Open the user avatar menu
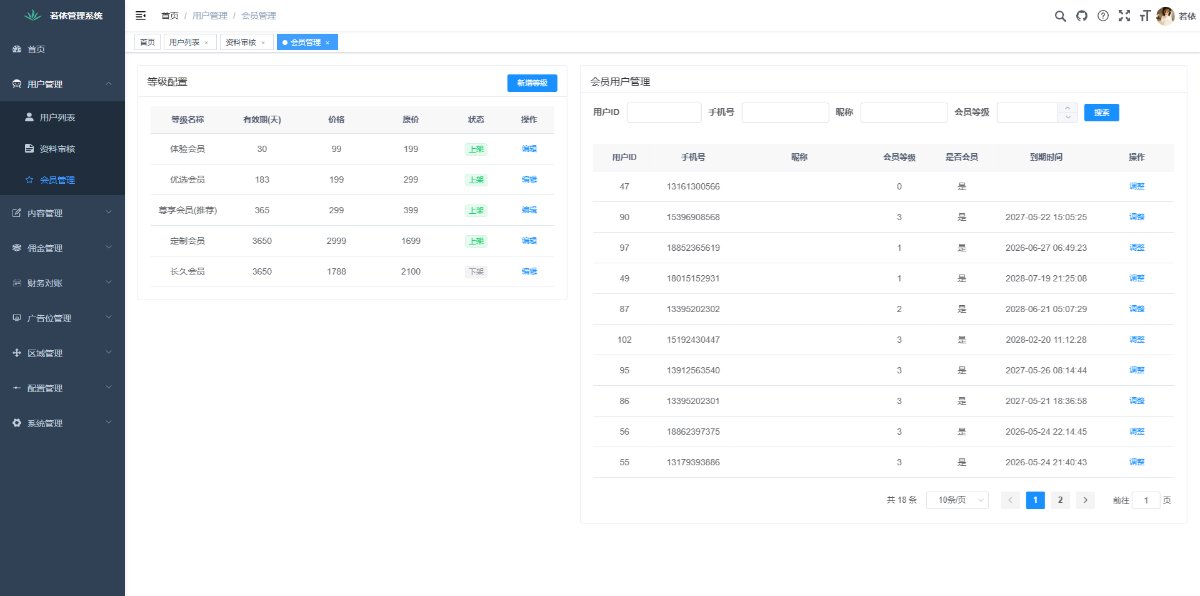This screenshot has width=1200, height=596. tap(1165, 15)
